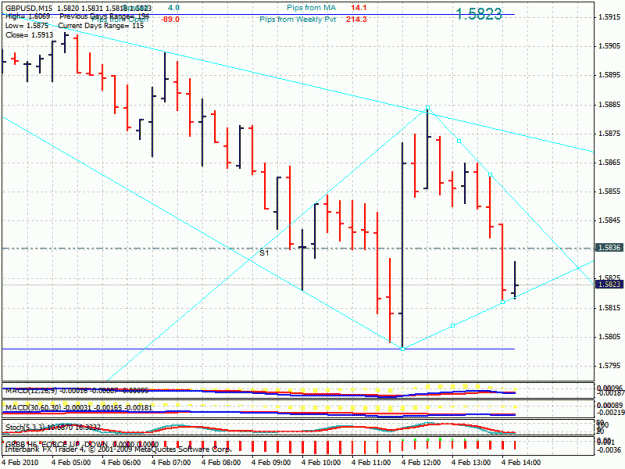Image resolution: width=625 pixels, height=469 pixels.
Task: Click the 'Close= 1.5913' text
Action: pos(29,35)
